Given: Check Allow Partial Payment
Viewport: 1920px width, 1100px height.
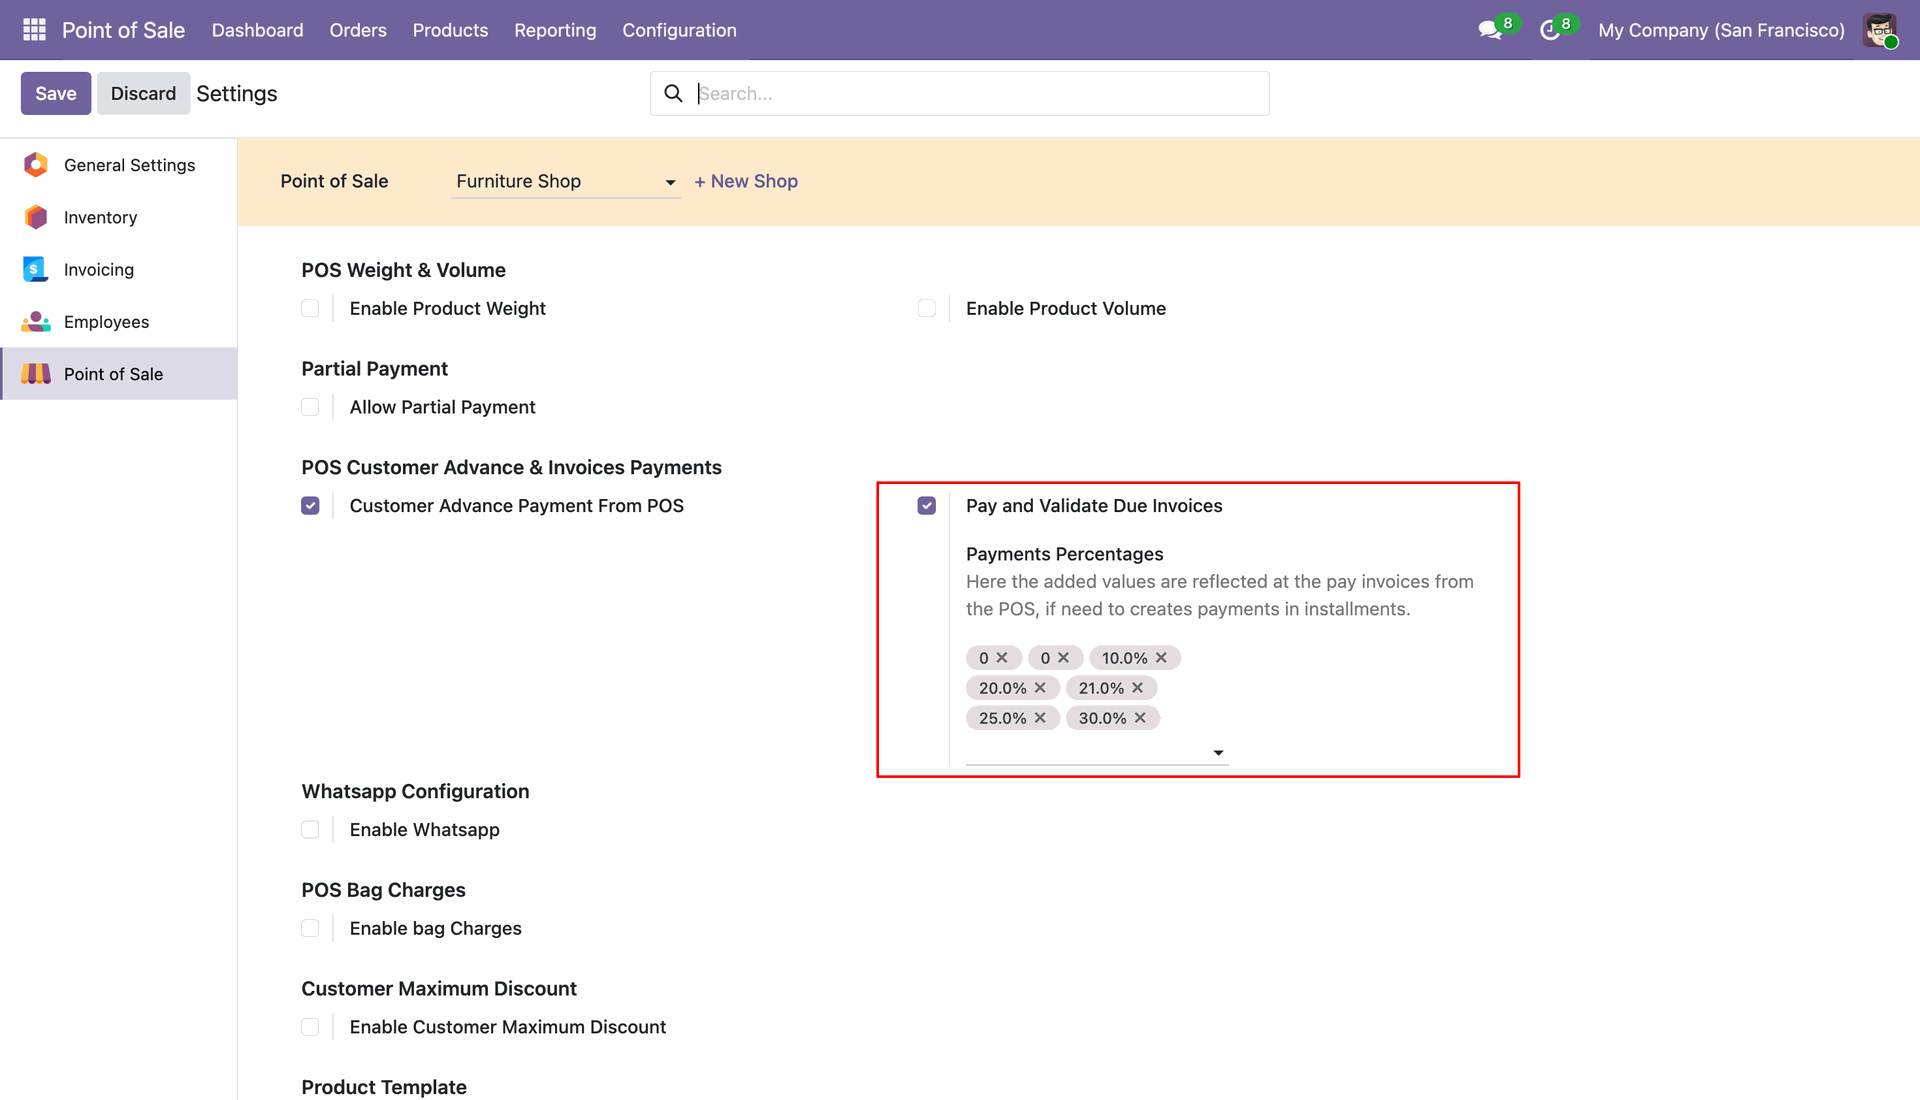Looking at the screenshot, I should [x=310, y=407].
